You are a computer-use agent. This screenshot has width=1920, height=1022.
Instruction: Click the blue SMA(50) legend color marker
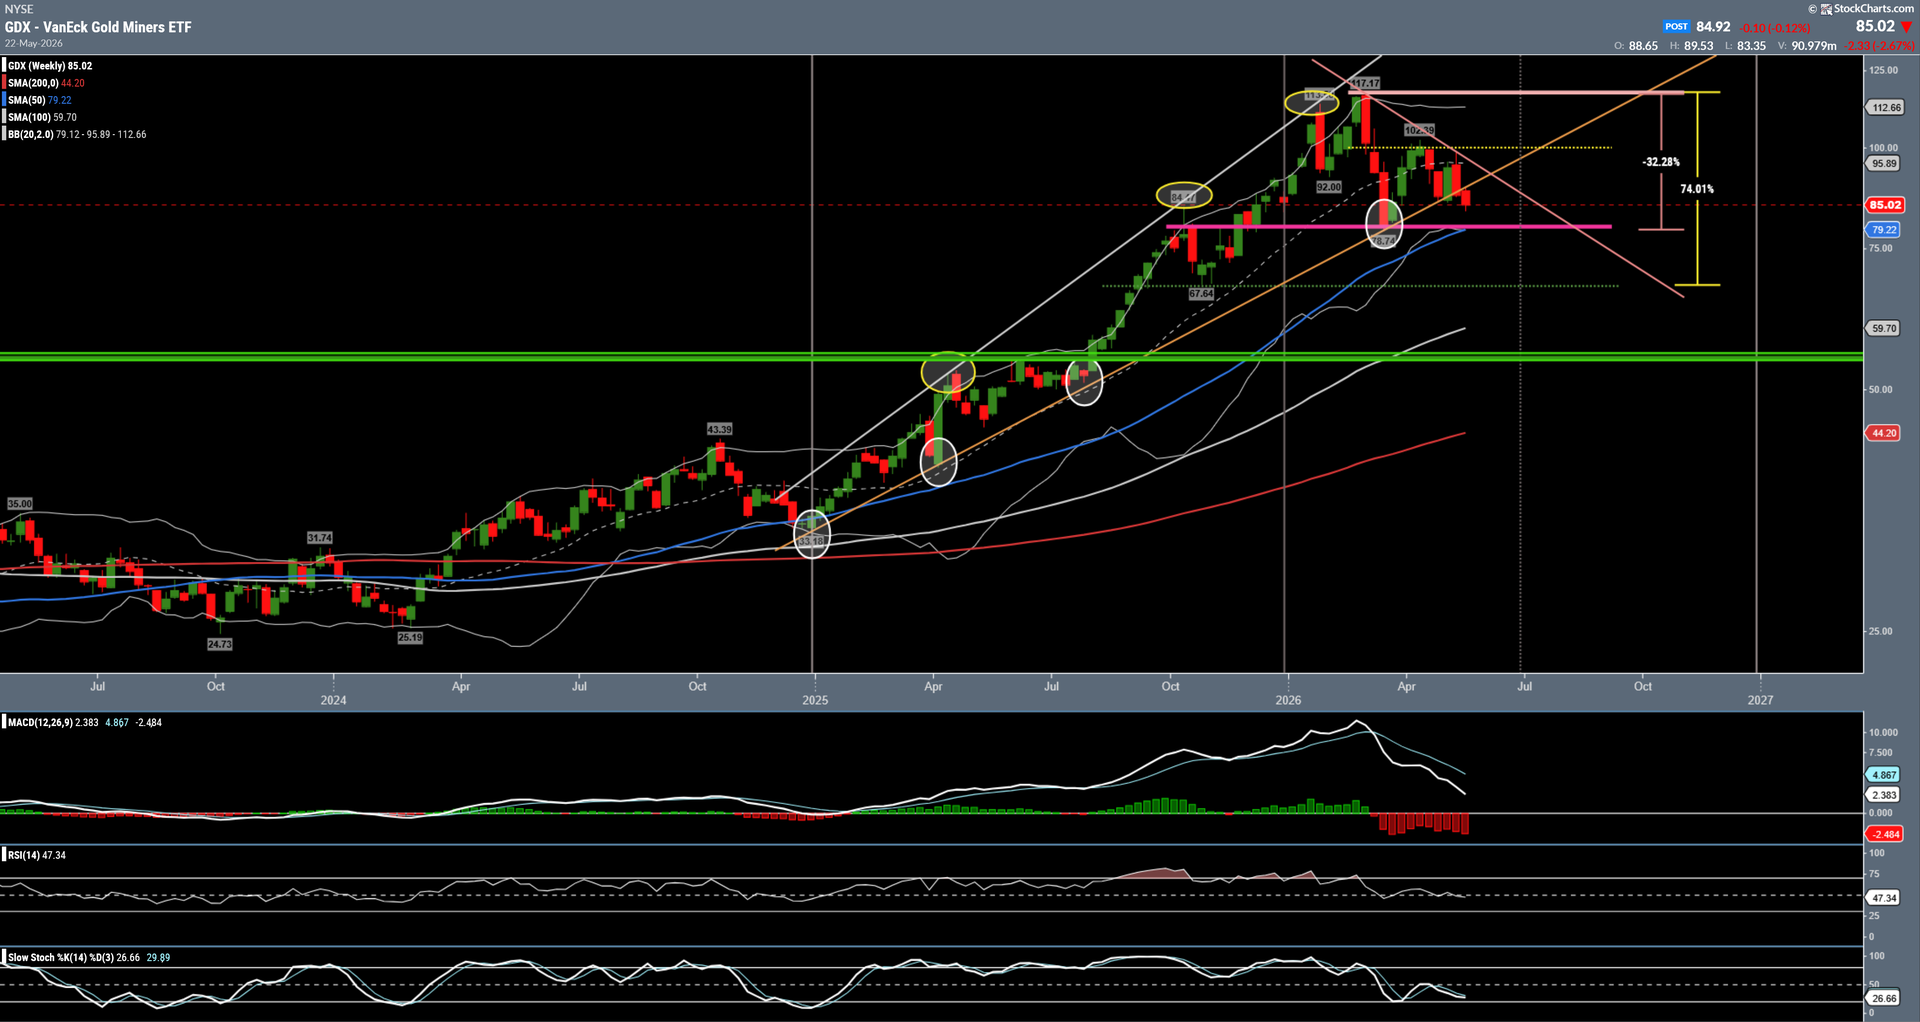(4, 100)
